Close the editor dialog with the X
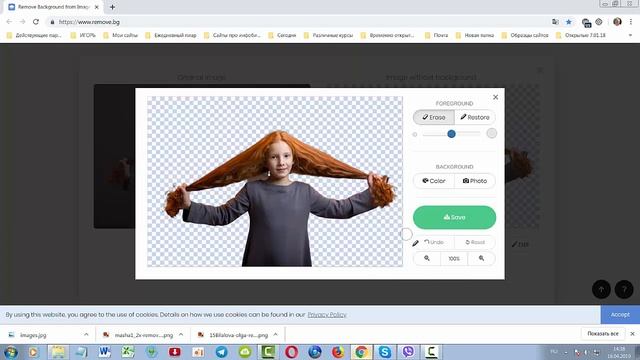 pyautogui.click(x=495, y=97)
